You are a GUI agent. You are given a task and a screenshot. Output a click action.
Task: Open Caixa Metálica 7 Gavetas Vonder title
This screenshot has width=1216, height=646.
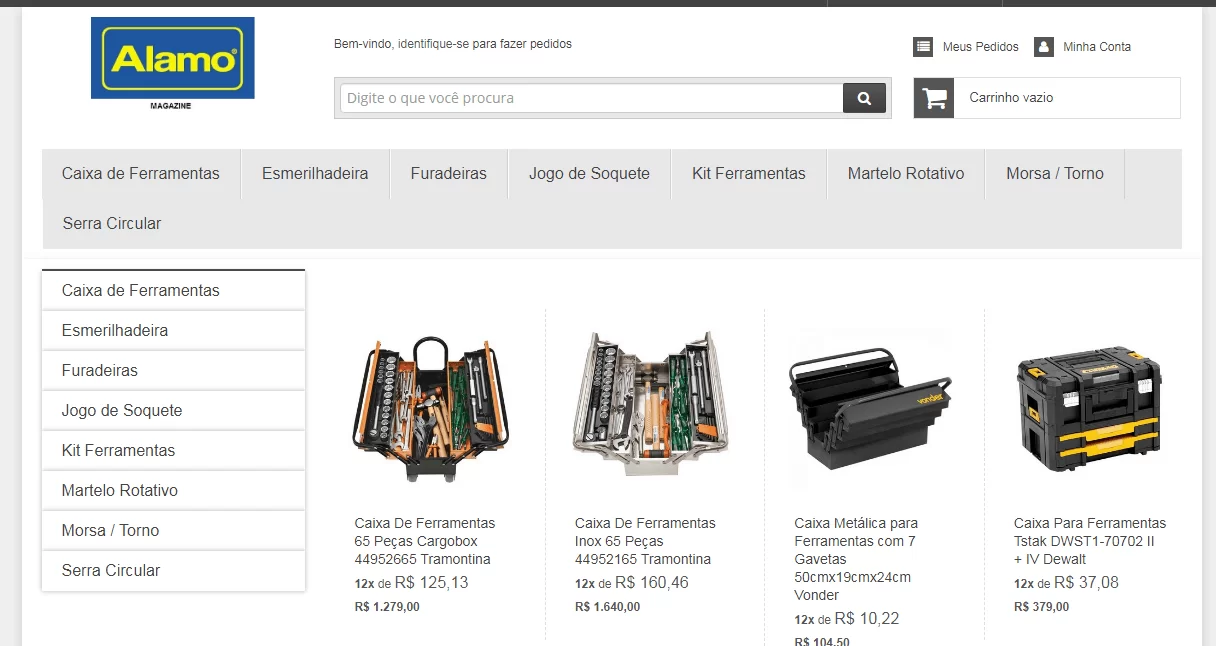click(x=856, y=559)
